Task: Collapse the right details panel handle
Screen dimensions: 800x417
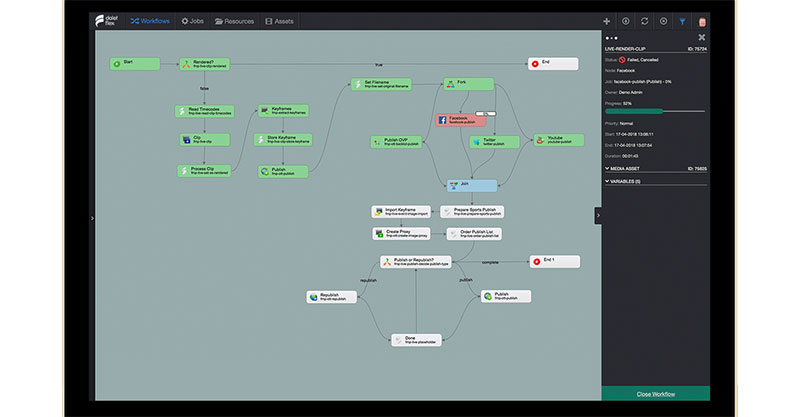Action: click(x=597, y=215)
